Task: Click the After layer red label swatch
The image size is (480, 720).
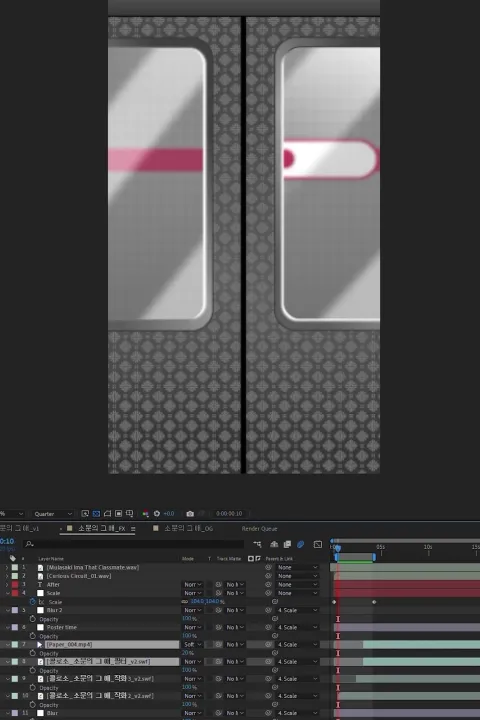Action: coord(15,585)
